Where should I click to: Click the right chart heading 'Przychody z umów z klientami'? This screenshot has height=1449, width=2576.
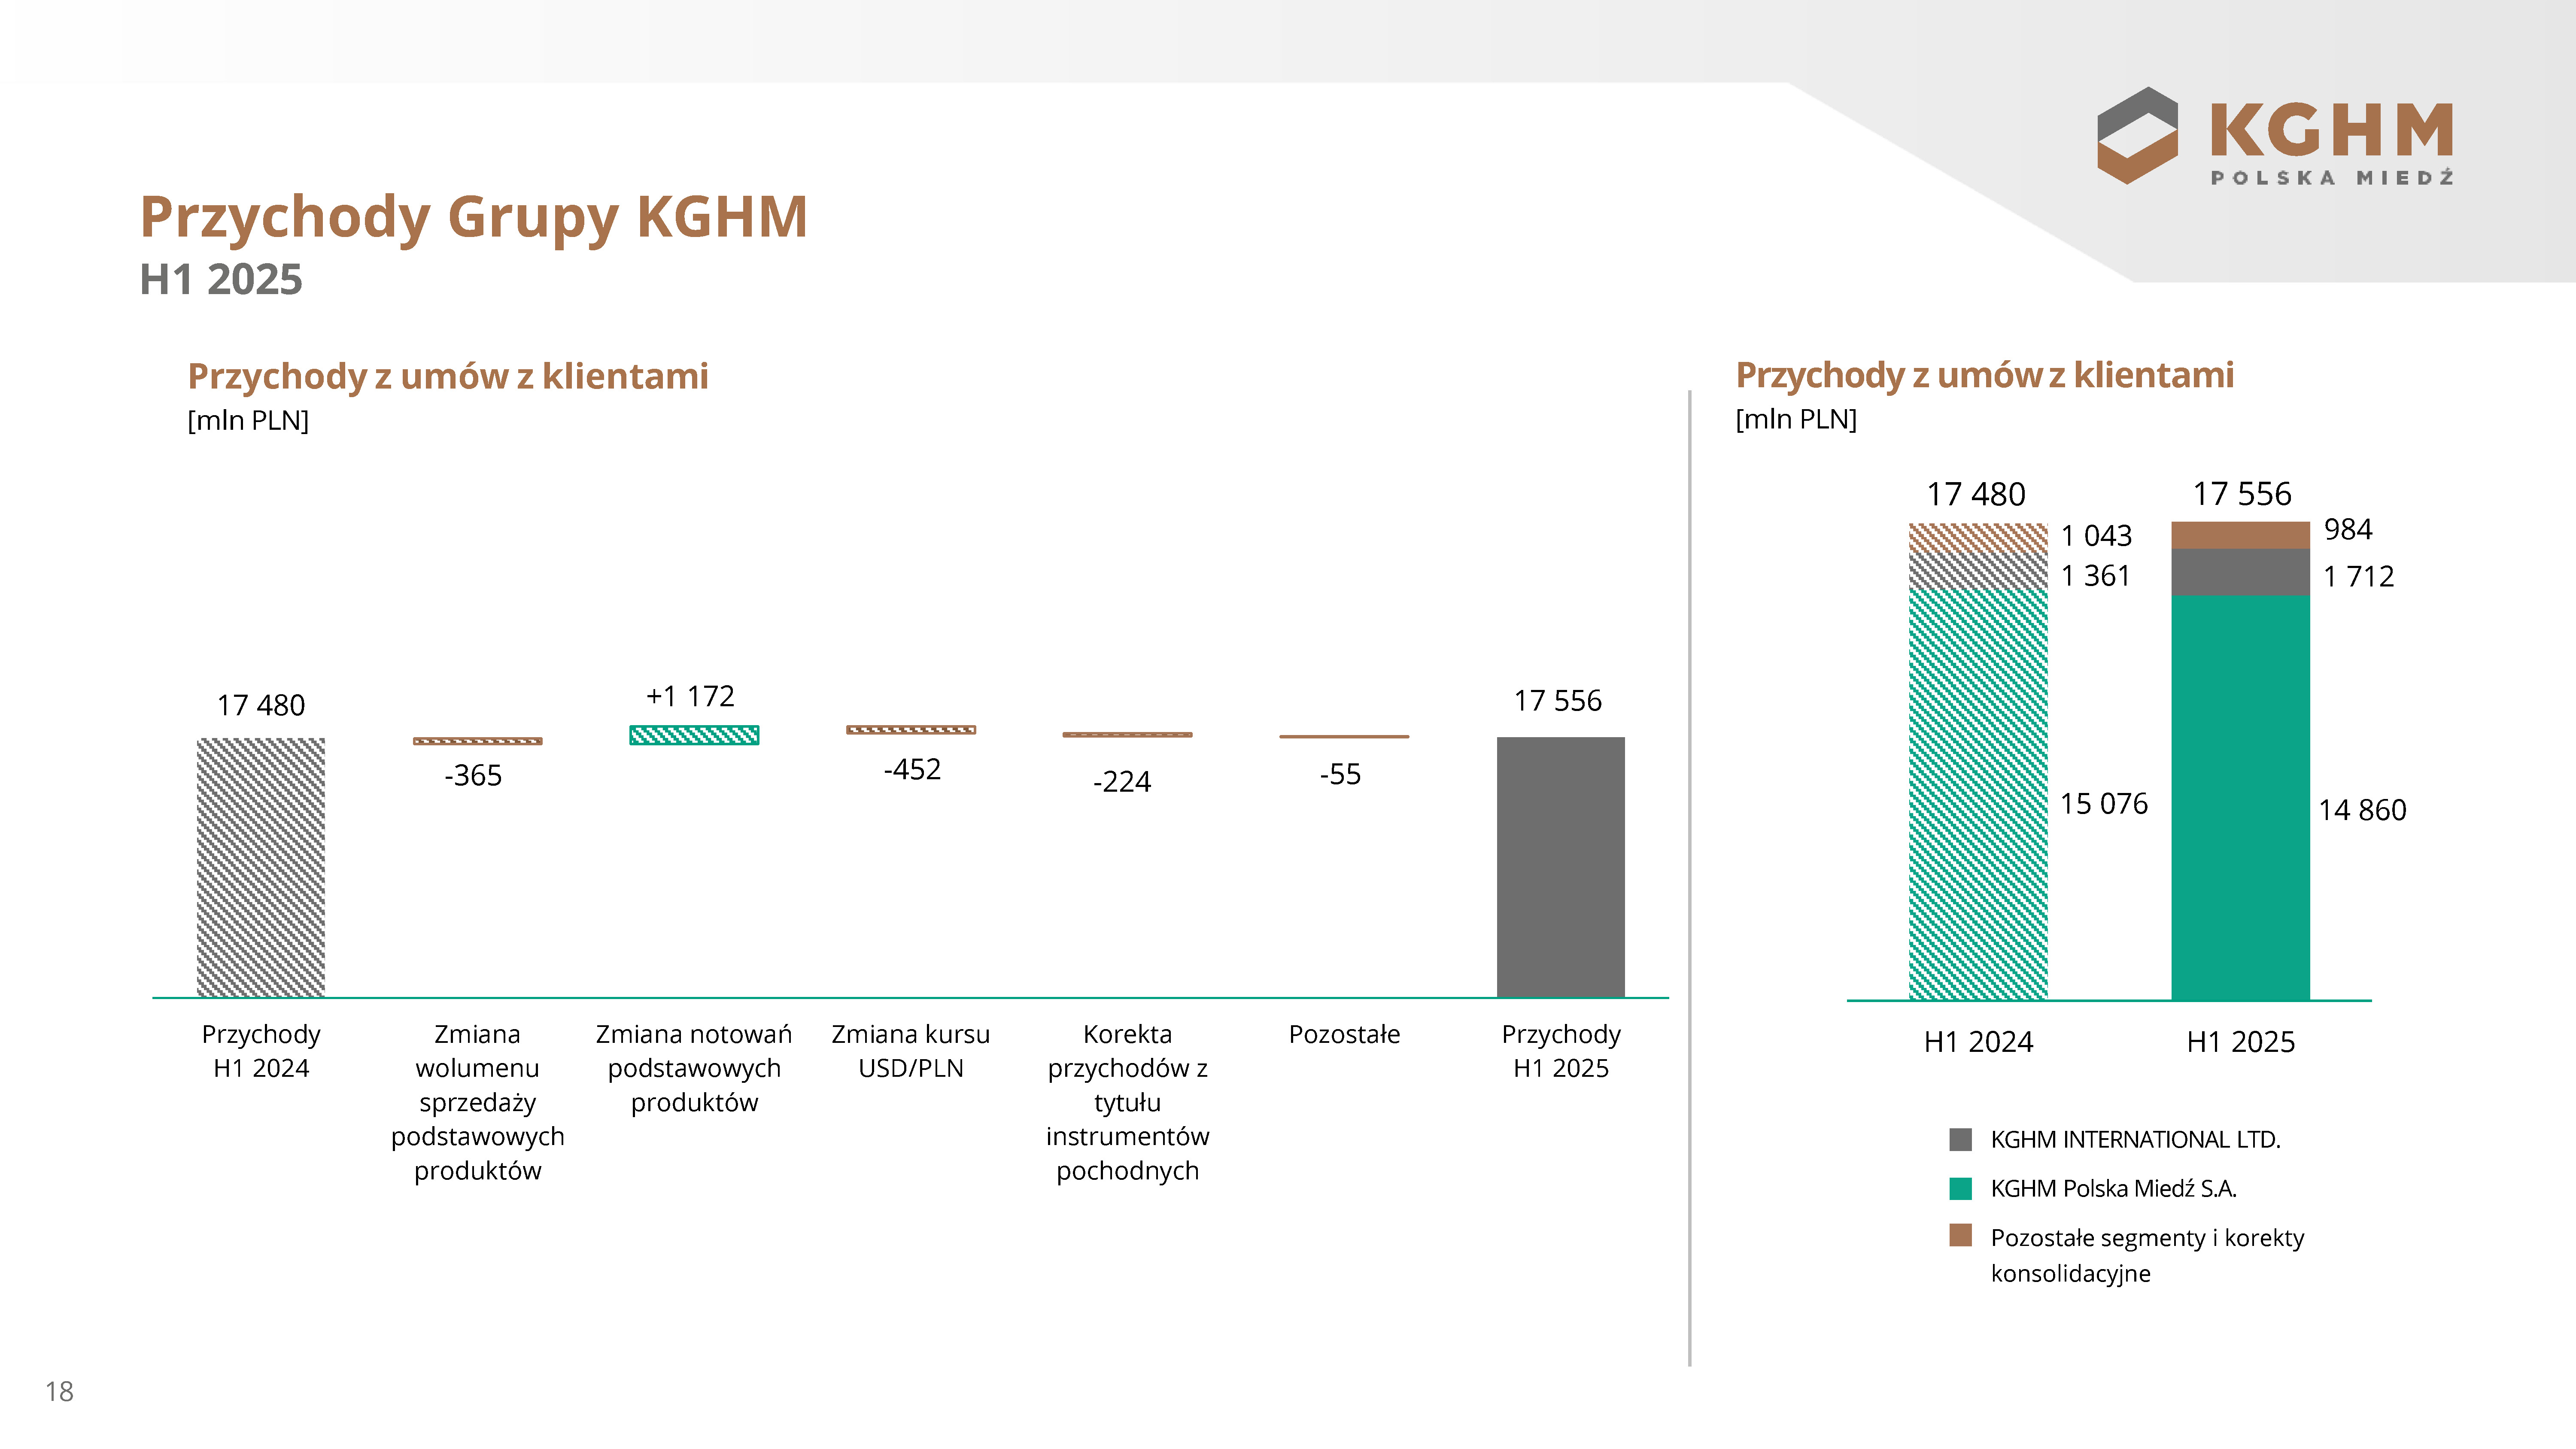(1984, 376)
